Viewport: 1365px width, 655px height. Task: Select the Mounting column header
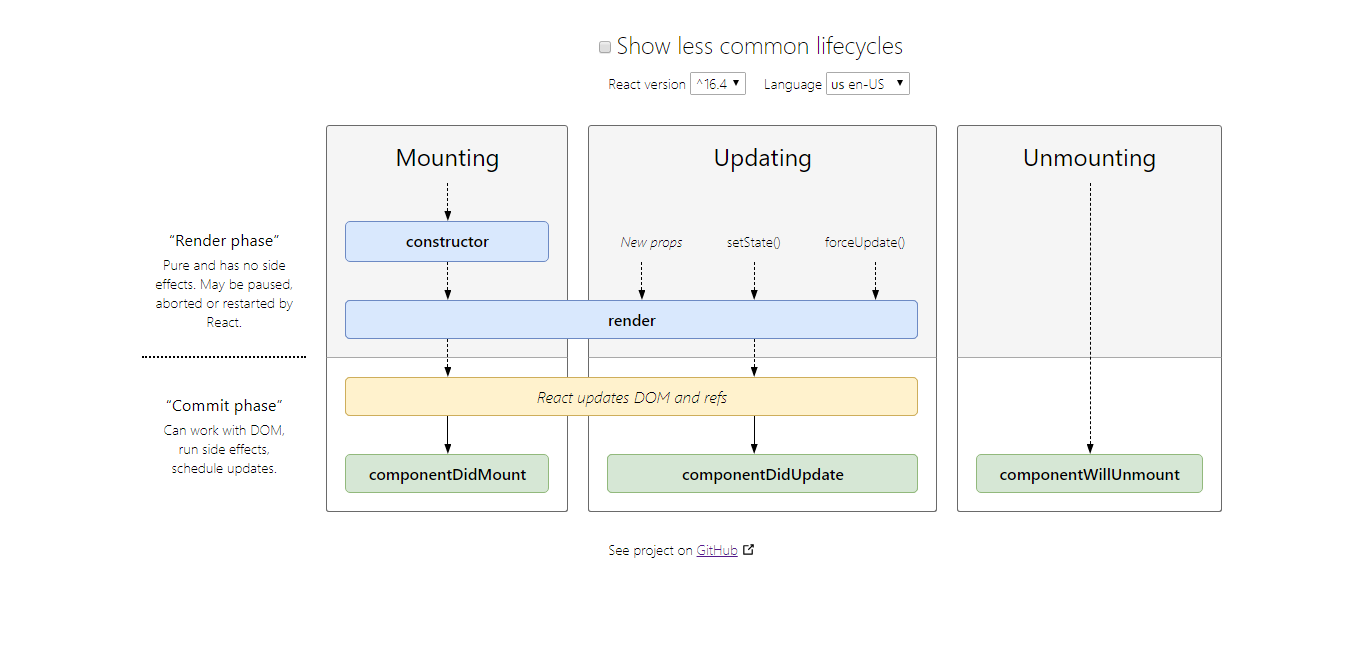coord(447,157)
